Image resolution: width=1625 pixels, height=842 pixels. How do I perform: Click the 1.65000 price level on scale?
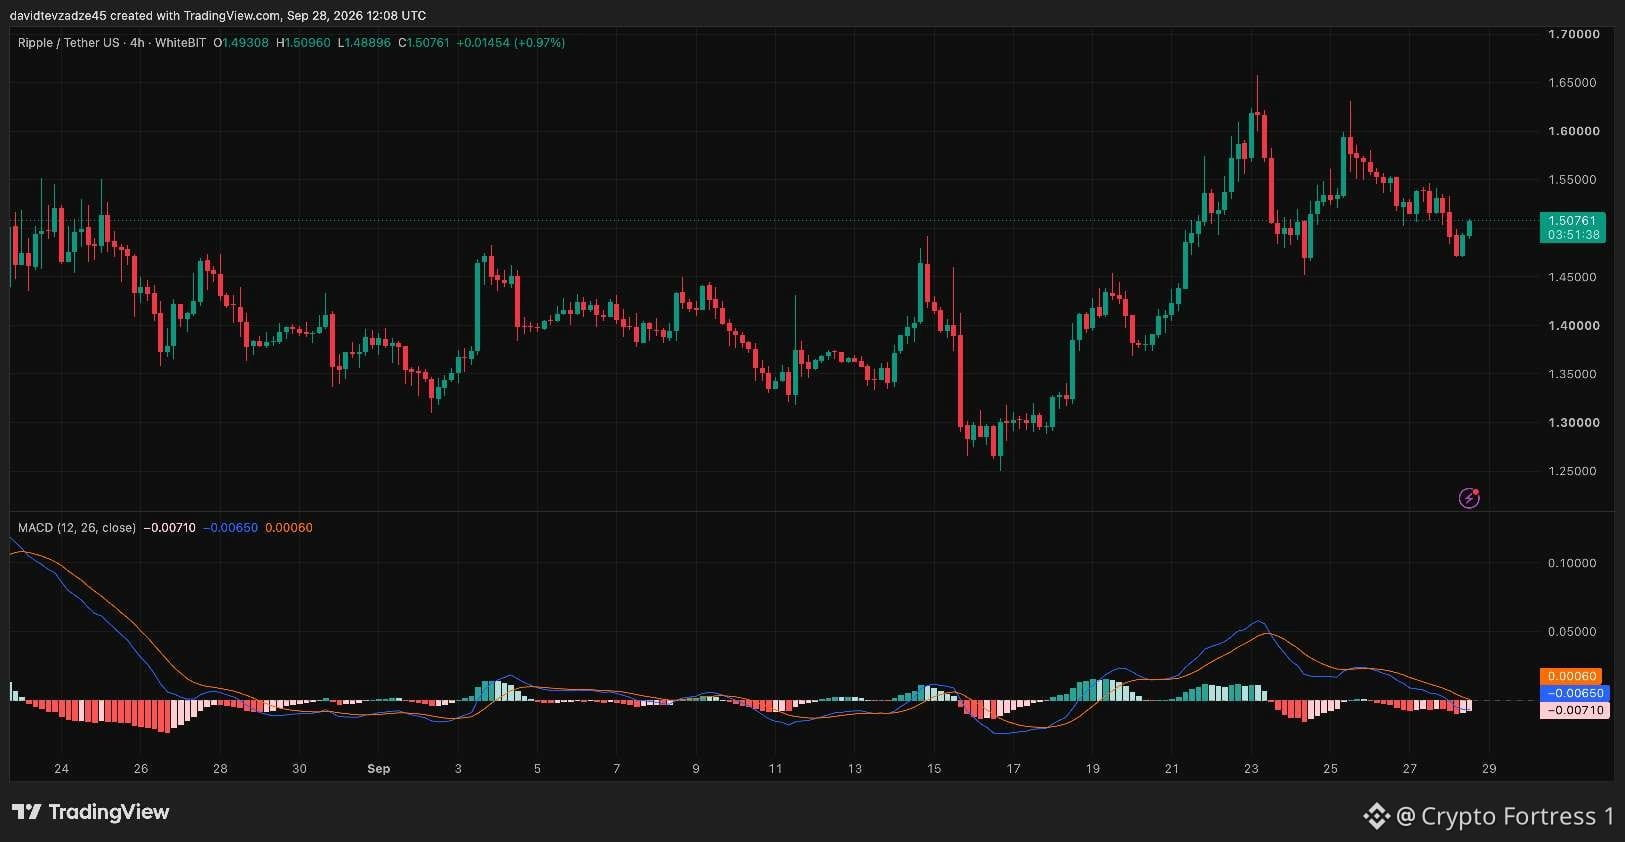click(1574, 83)
